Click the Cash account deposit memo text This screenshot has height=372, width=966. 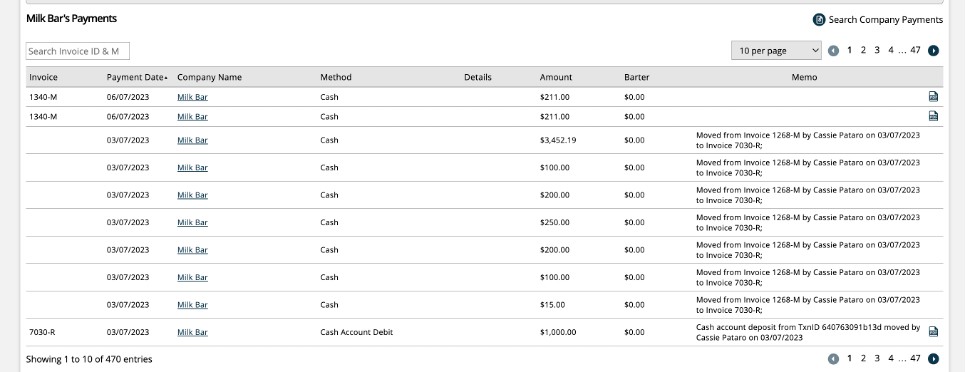point(808,332)
